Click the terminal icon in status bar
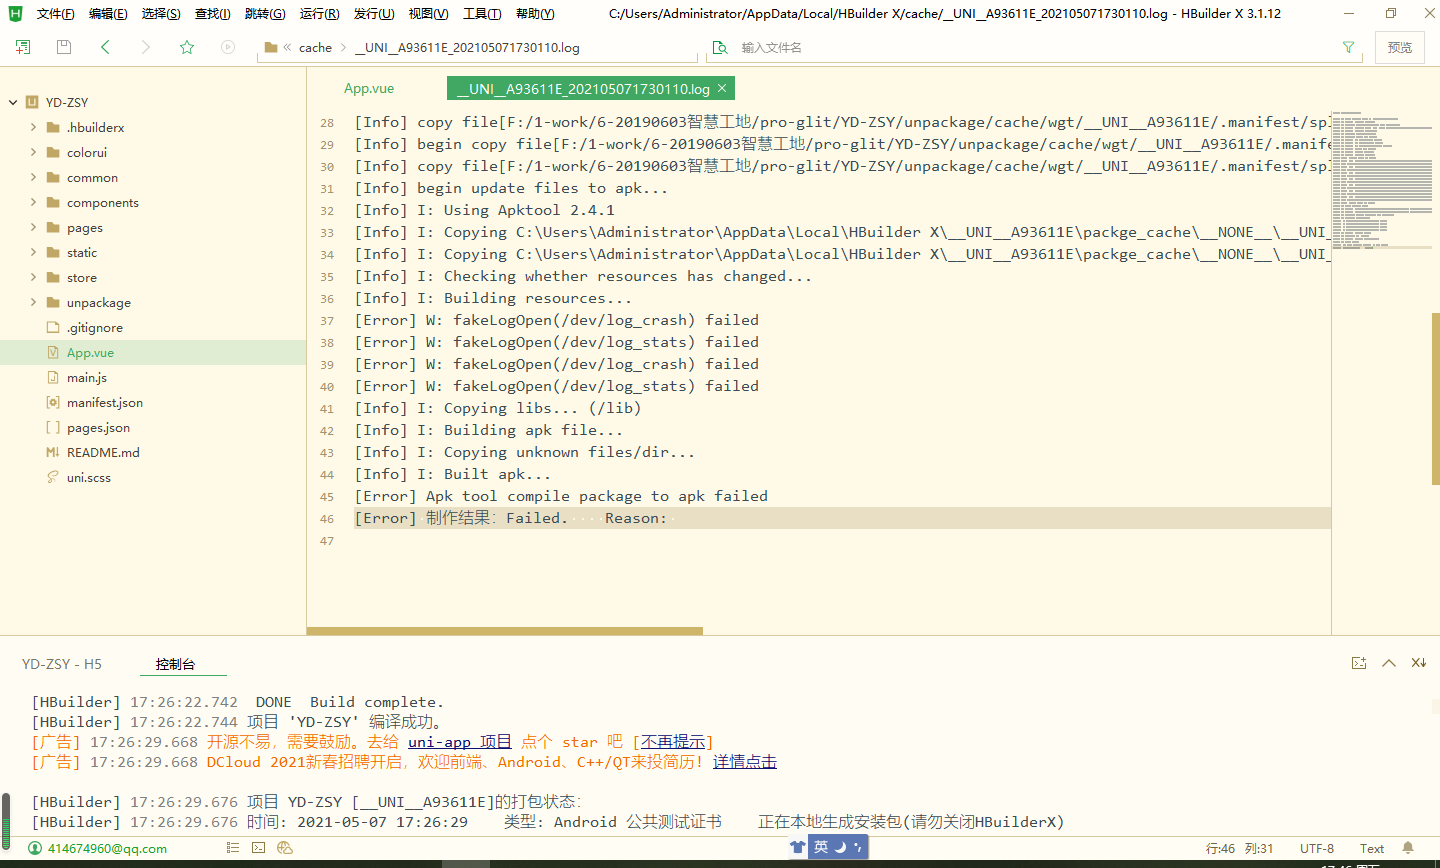 click(x=258, y=848)
